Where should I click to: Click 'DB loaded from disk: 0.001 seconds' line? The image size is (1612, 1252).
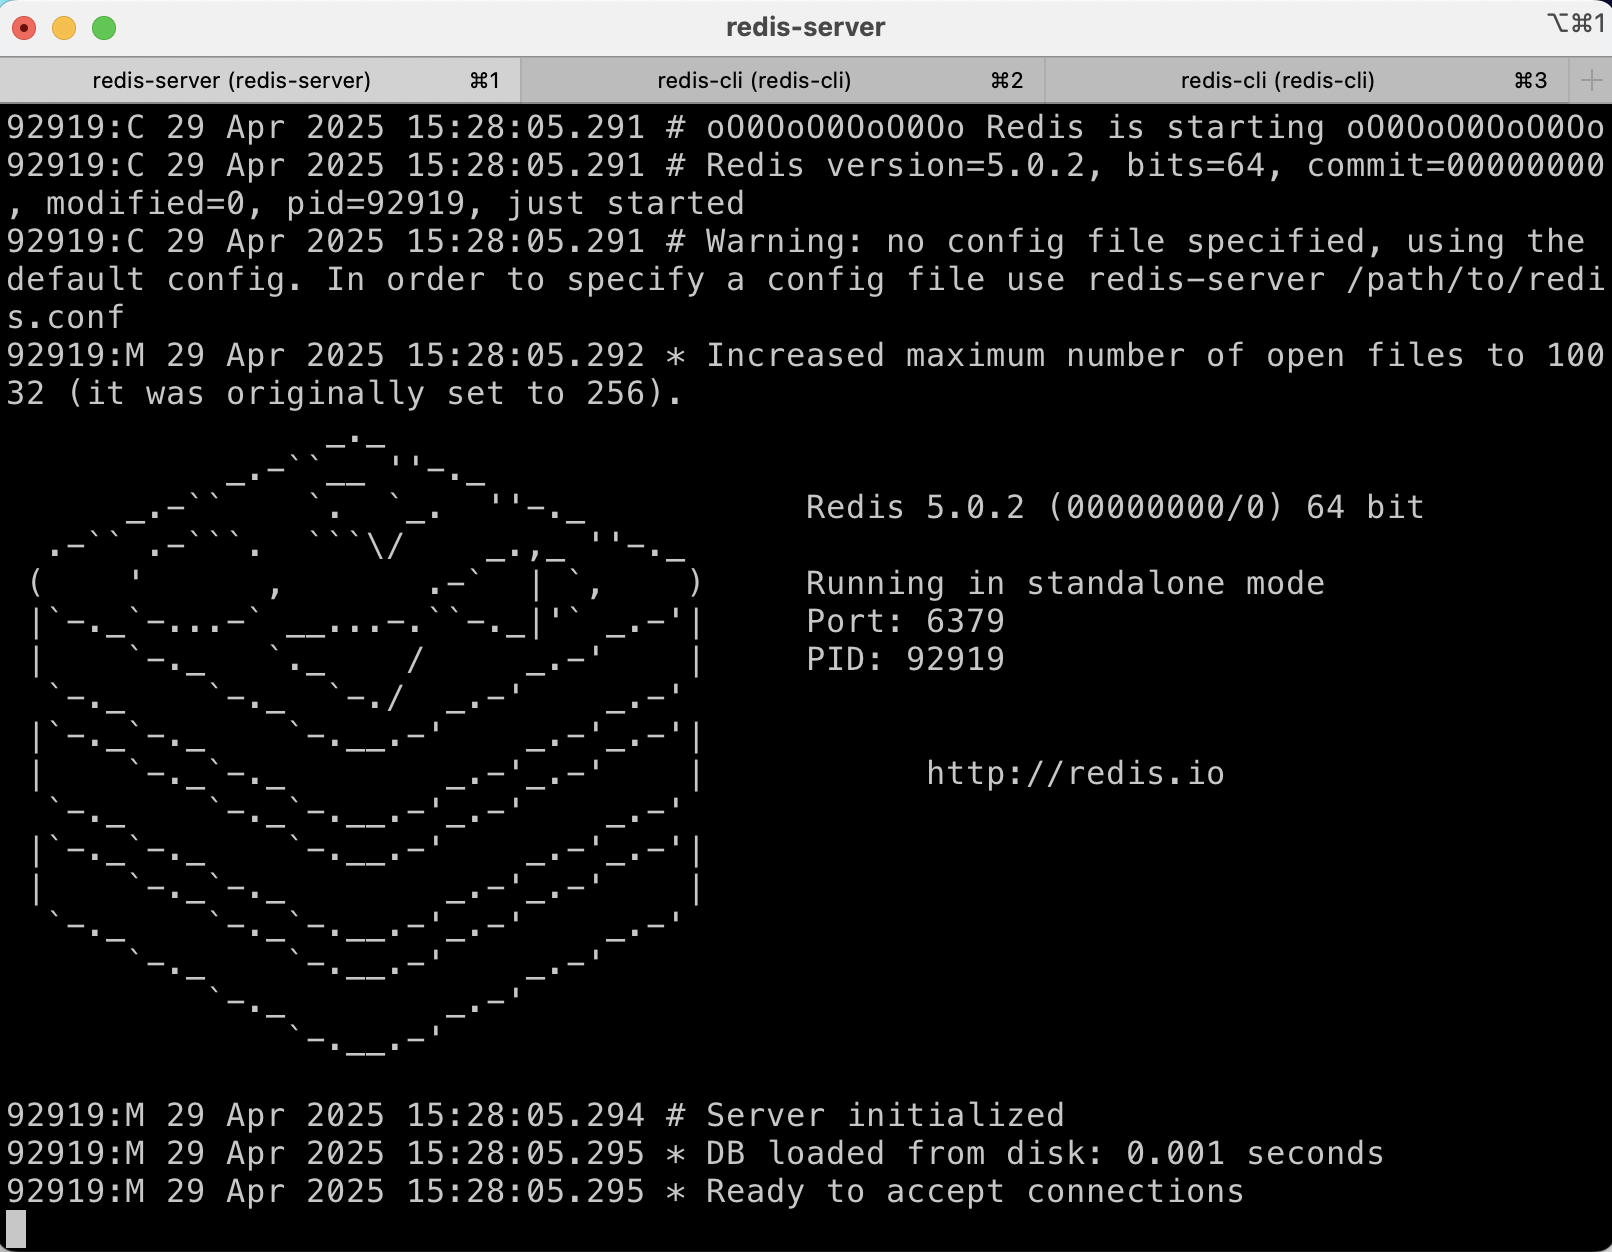click(695, 1153)
